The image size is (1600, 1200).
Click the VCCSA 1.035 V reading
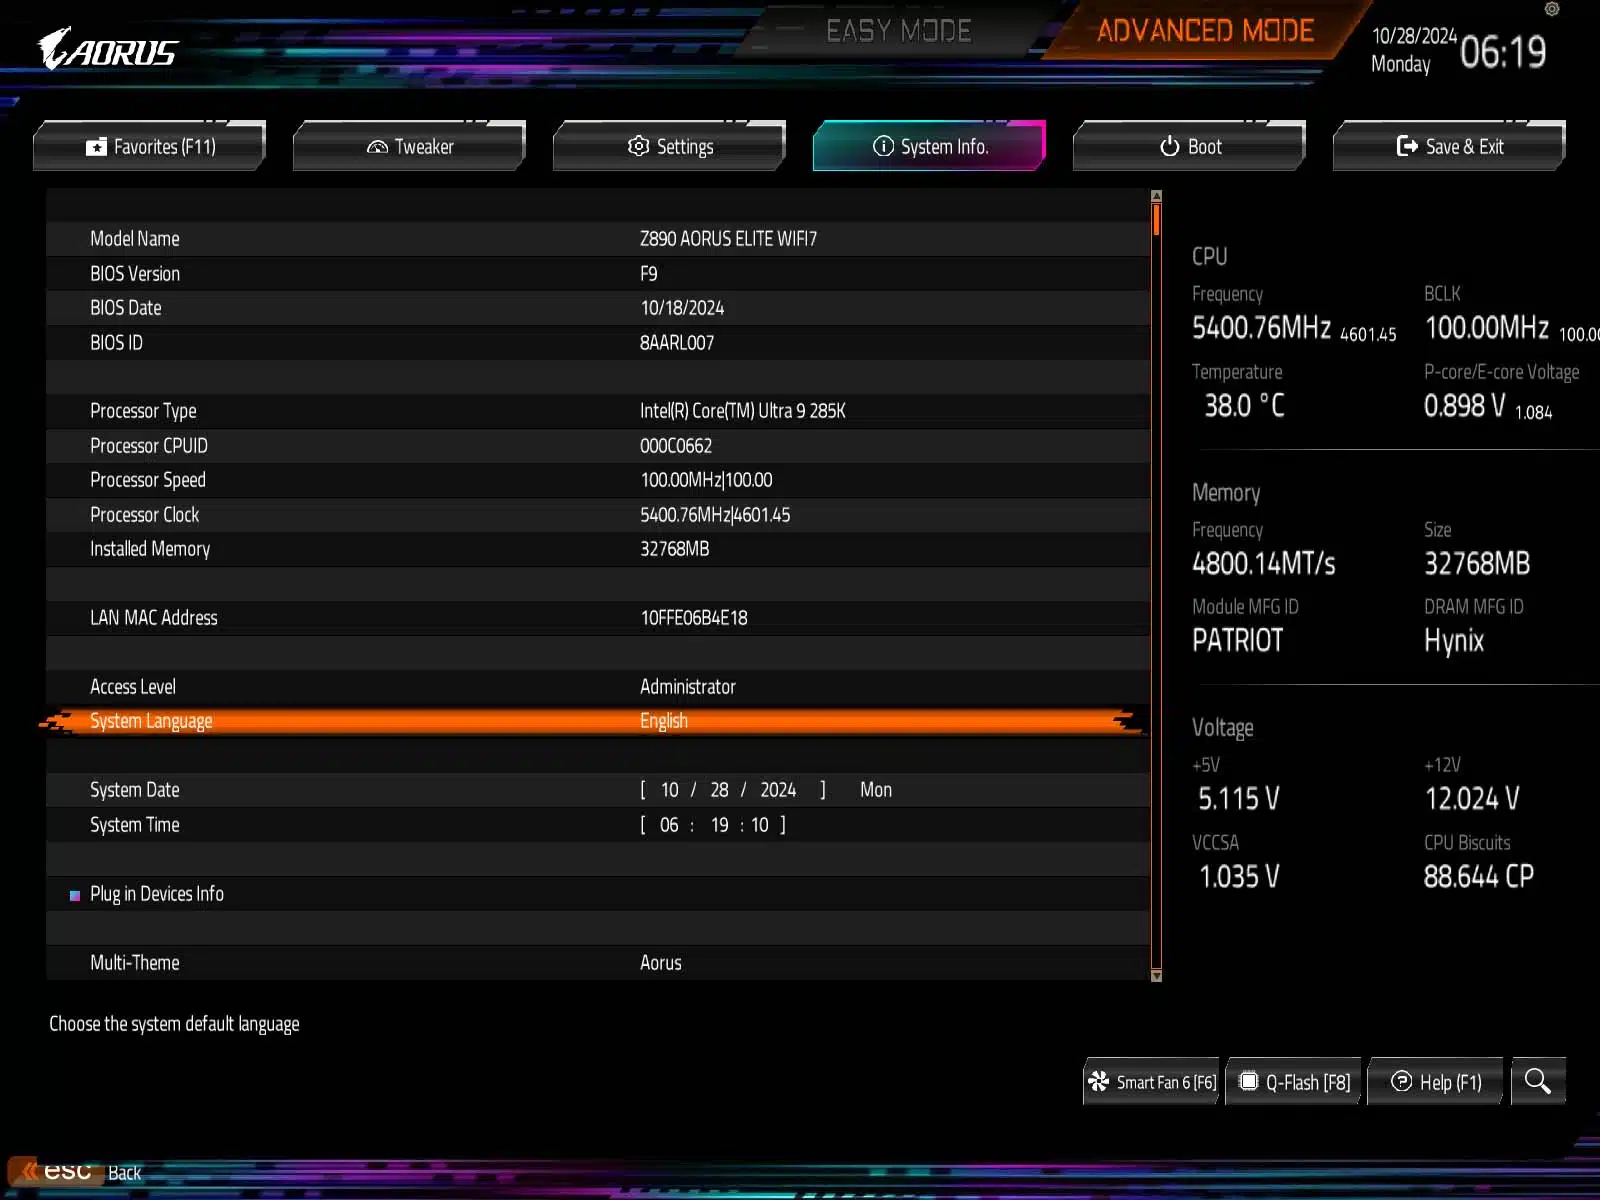[x=1239, y=876]
